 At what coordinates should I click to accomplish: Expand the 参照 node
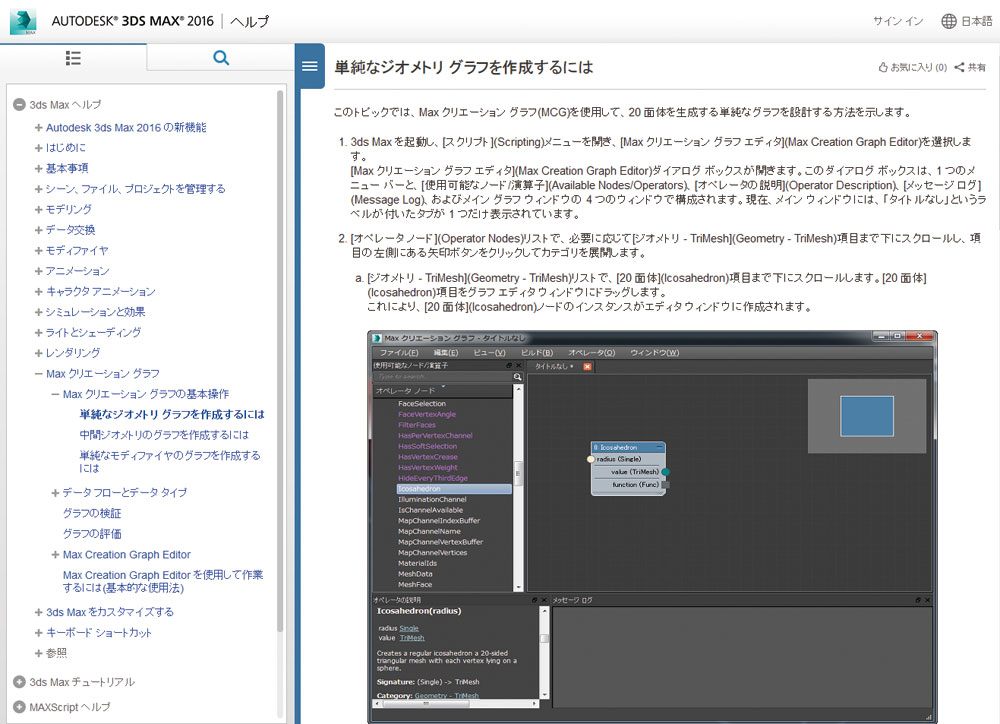pyautogui.click(x=38, y=653)
